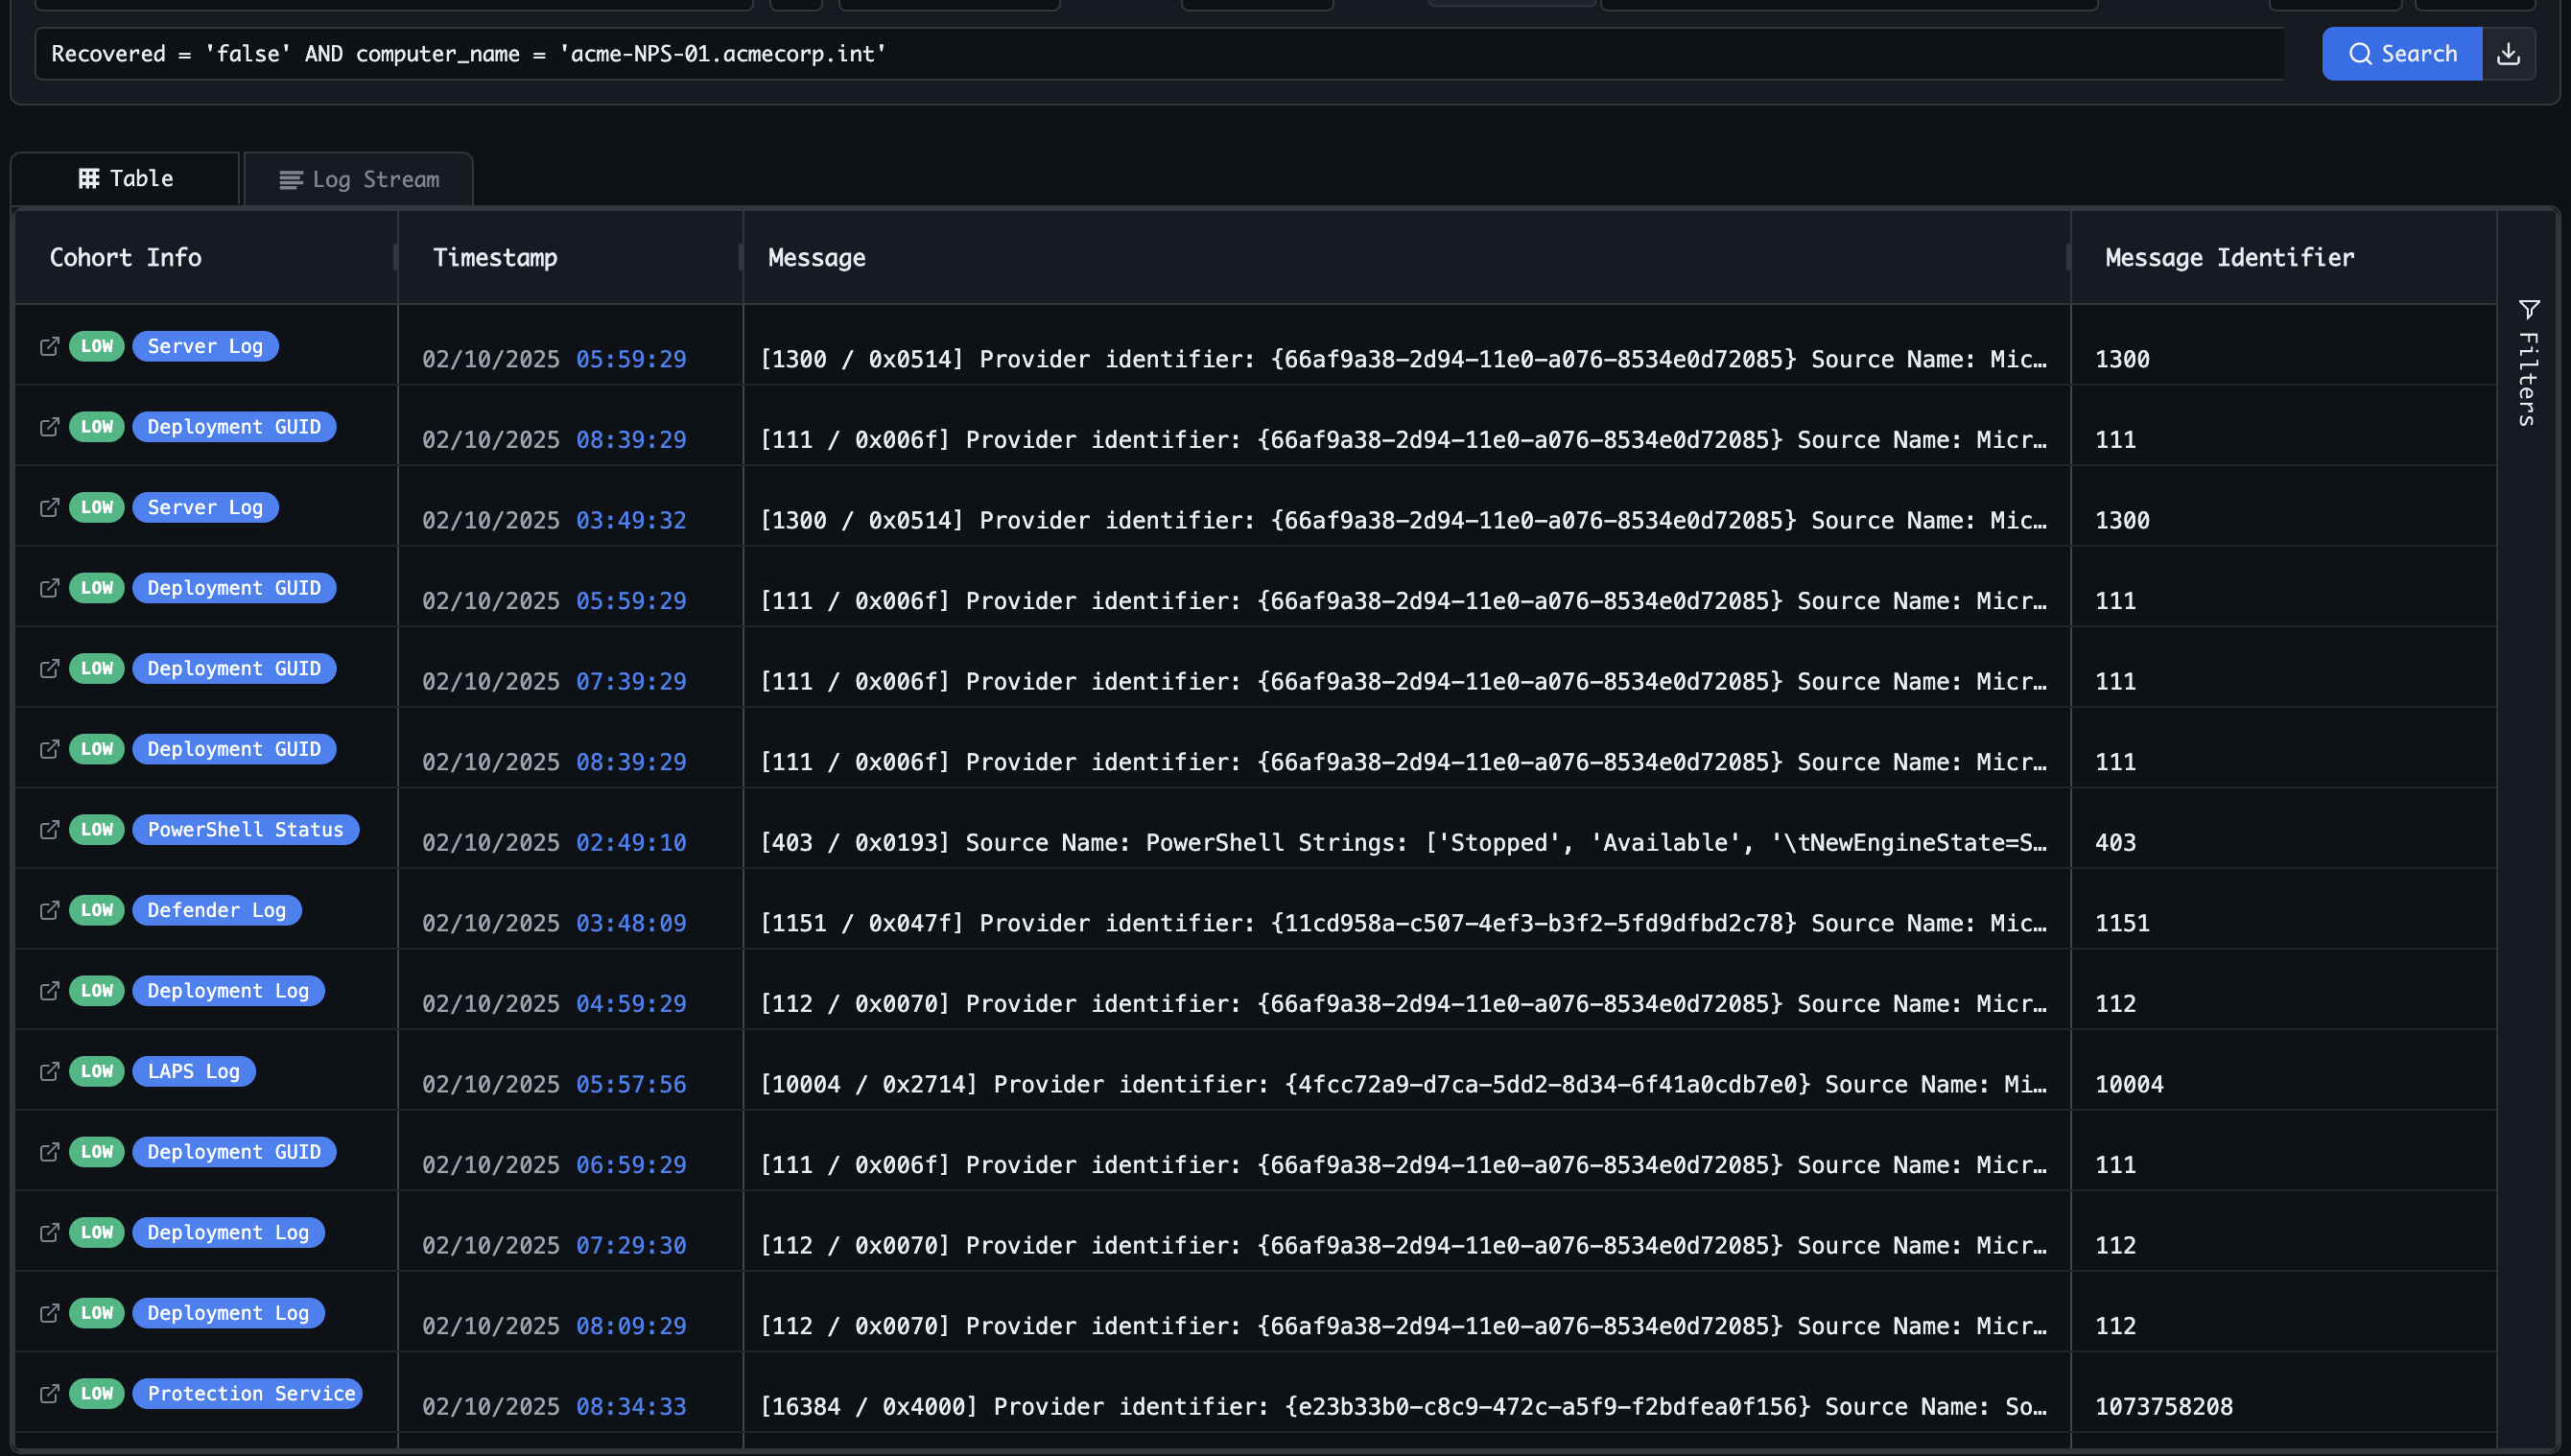Image resolution: width=2571 pixels, height=1456 pixels.
Task: Select the Protection Service chip
Action: coord(248,1393)
